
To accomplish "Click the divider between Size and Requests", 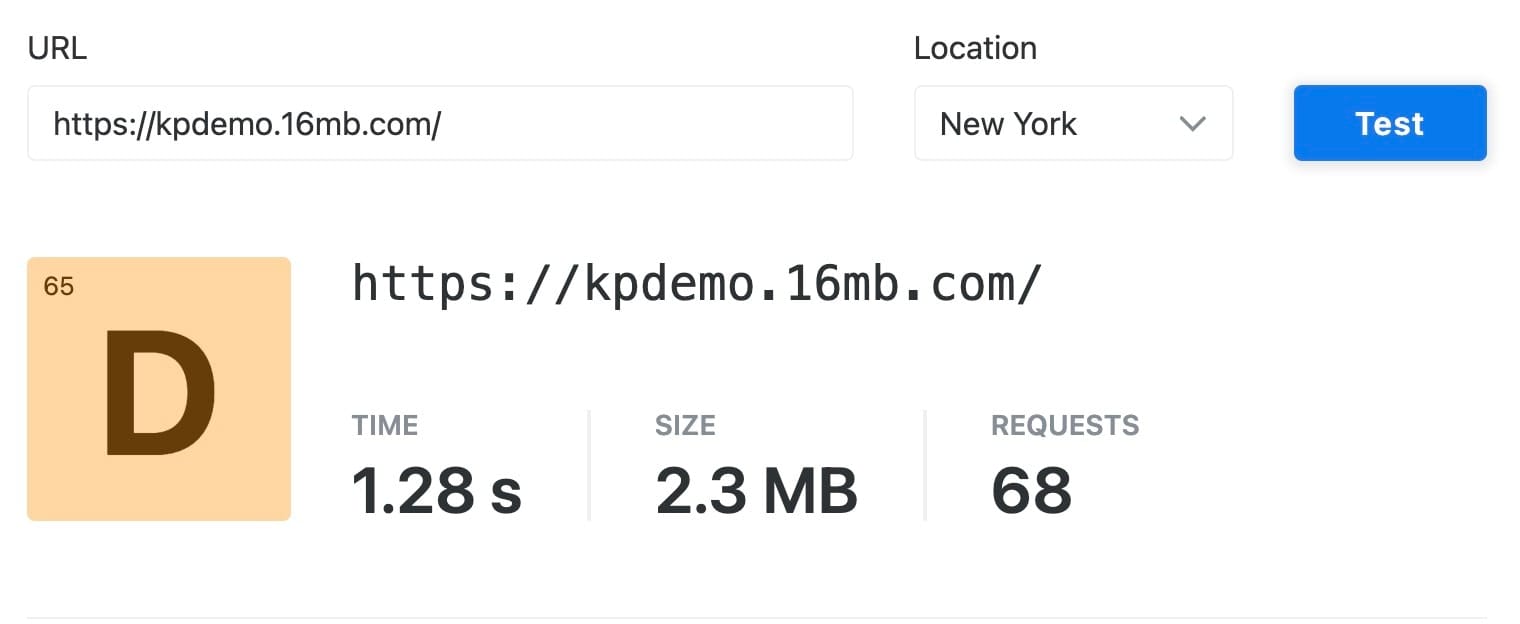I will click(x=925, y=465).
